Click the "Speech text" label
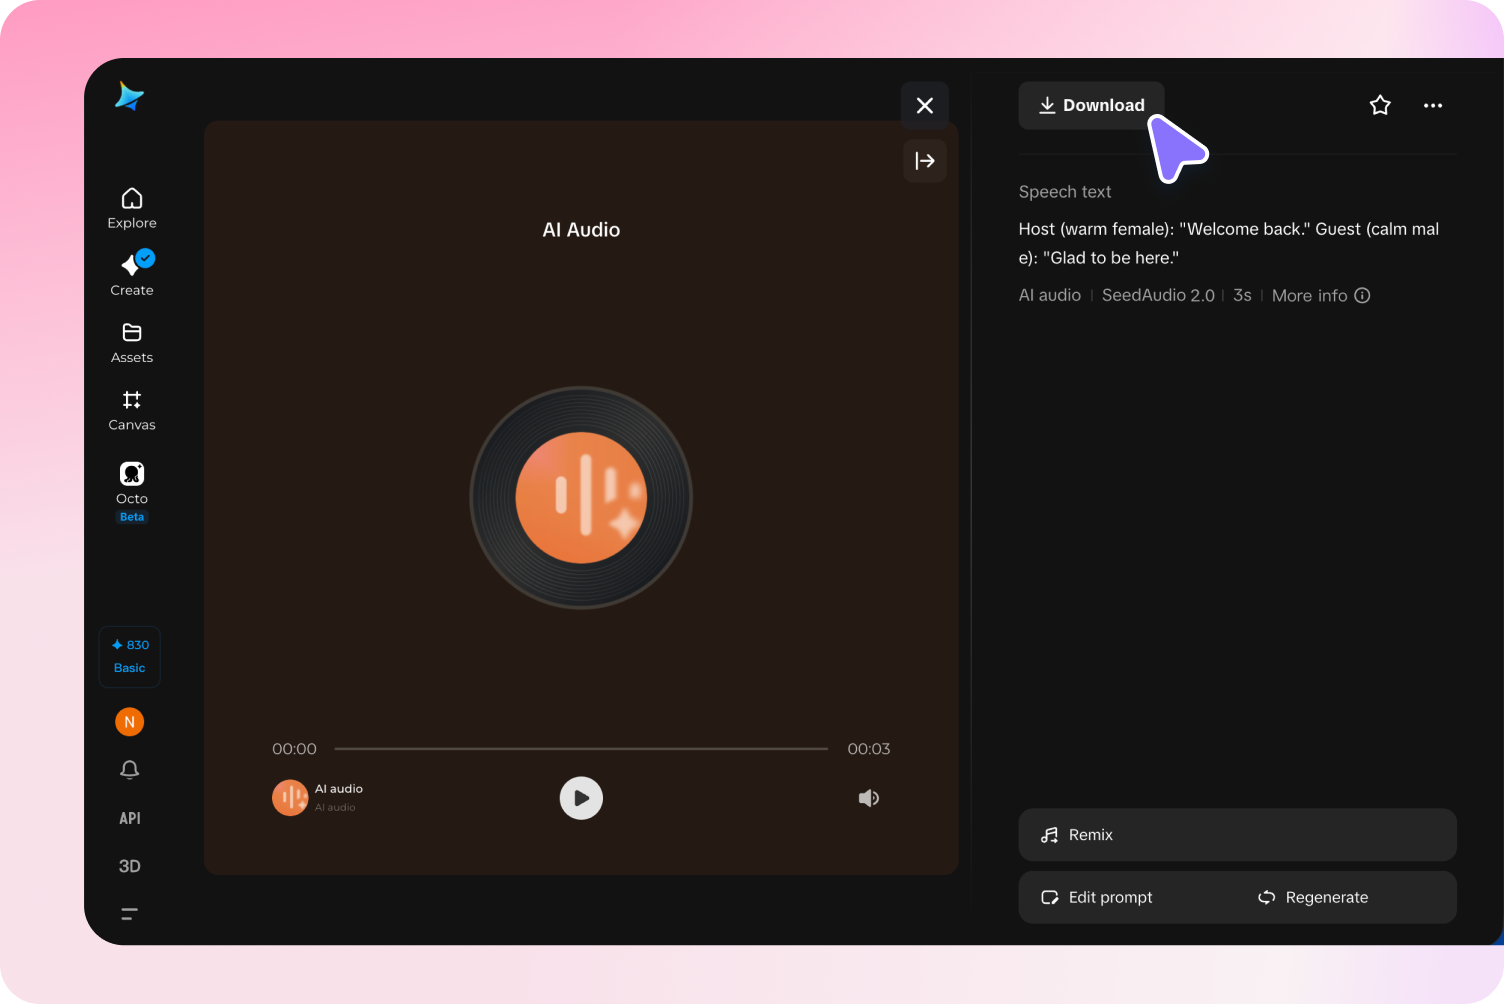Viewport: 1504px width, 1004px height. coord(1065,192)
